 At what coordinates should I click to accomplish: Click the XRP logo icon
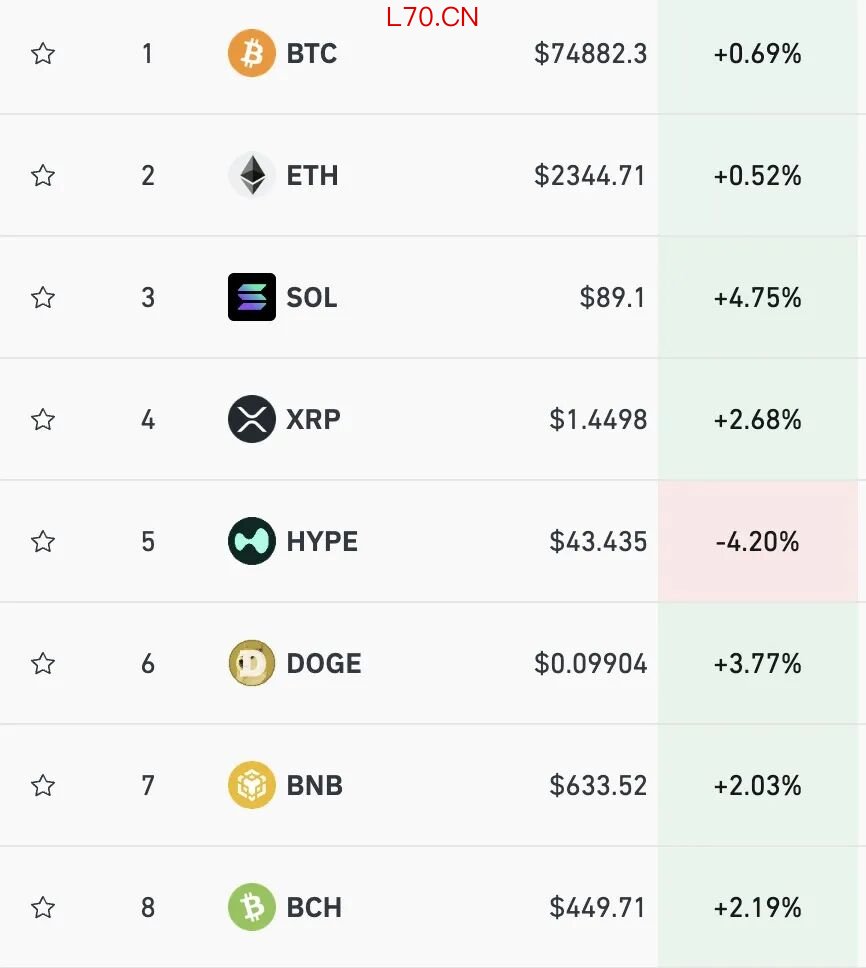(x=251, y=419)
